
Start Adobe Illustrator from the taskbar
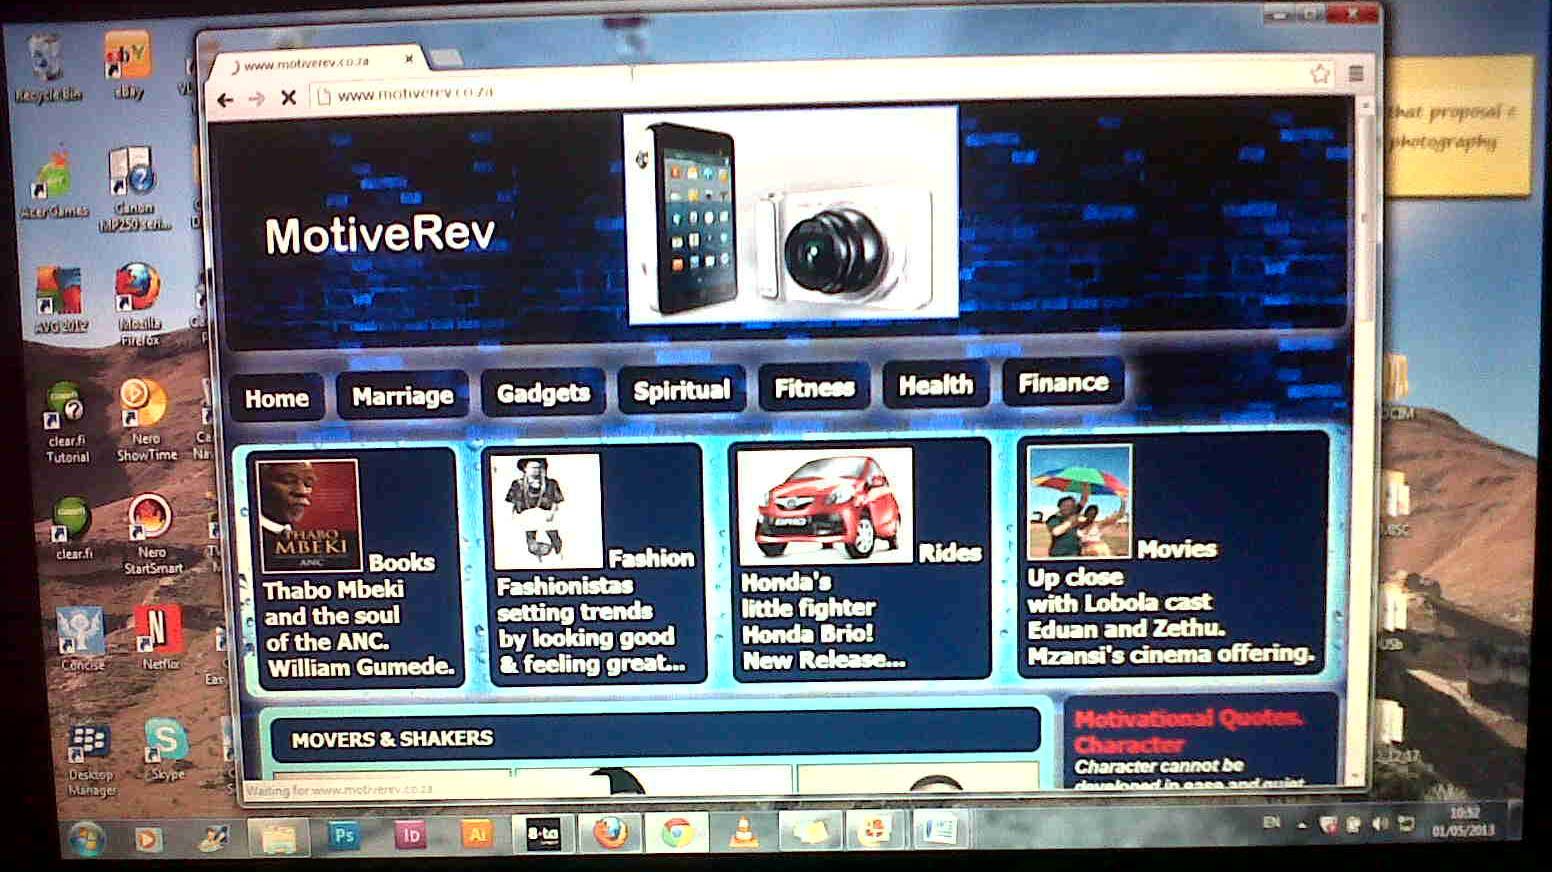click(478, 834)
